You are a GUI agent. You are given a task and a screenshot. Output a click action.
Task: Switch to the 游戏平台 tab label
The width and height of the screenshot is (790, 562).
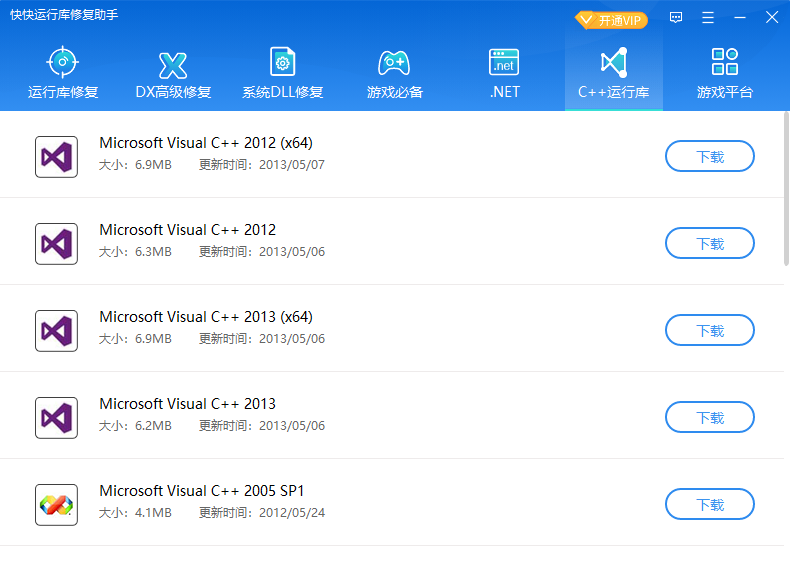tap(725, 92)
